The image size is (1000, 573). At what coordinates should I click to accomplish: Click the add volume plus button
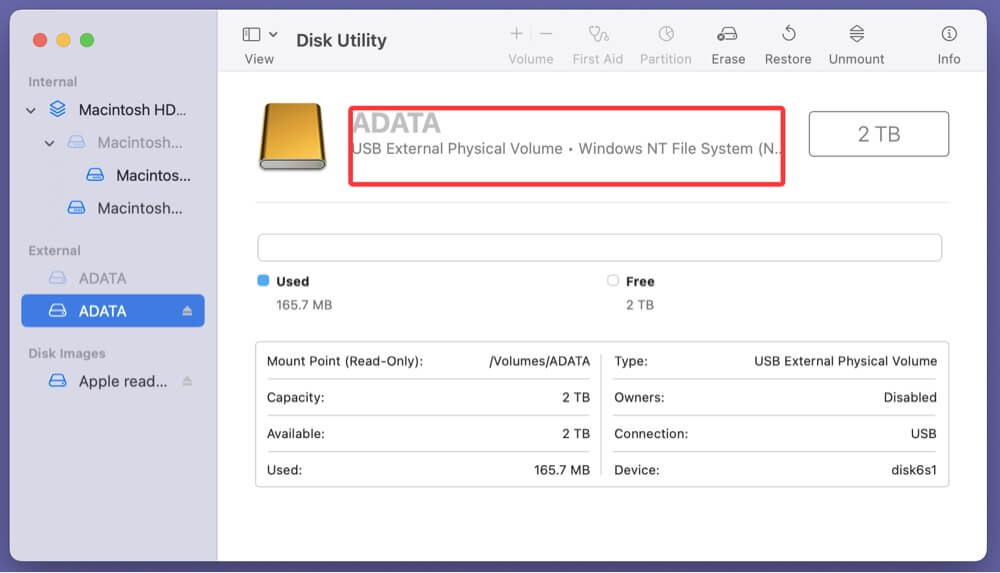[x=517, y=34]
